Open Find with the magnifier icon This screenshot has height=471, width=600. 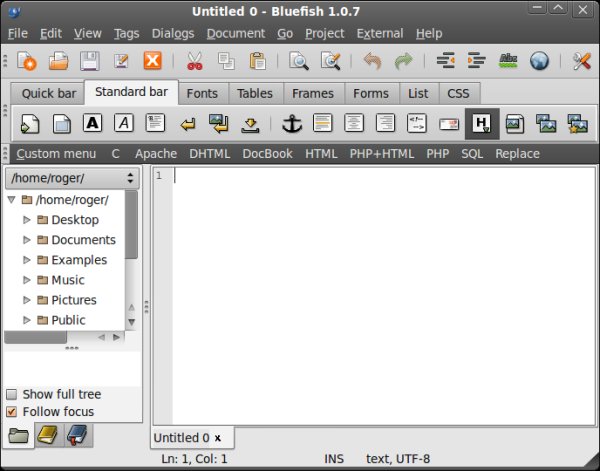tap(299, 61)
